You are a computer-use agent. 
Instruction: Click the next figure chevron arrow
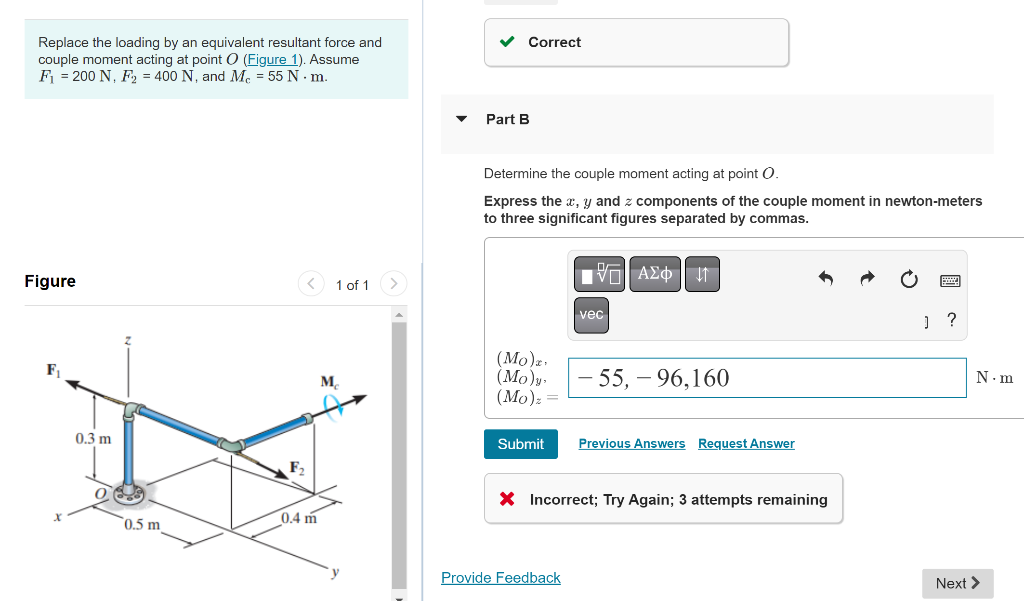pyautogui.click(x=393, y=284)
